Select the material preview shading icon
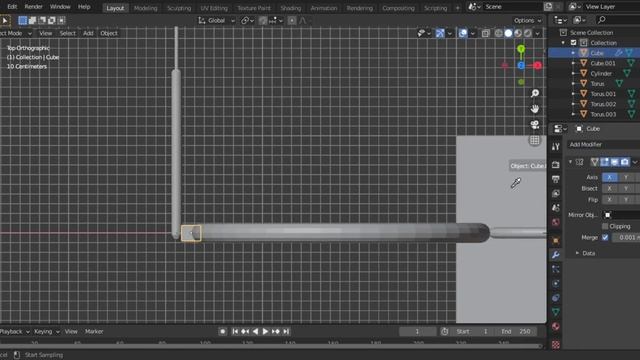The height and width of the screenshot is (360, 640). pos(518,33)
